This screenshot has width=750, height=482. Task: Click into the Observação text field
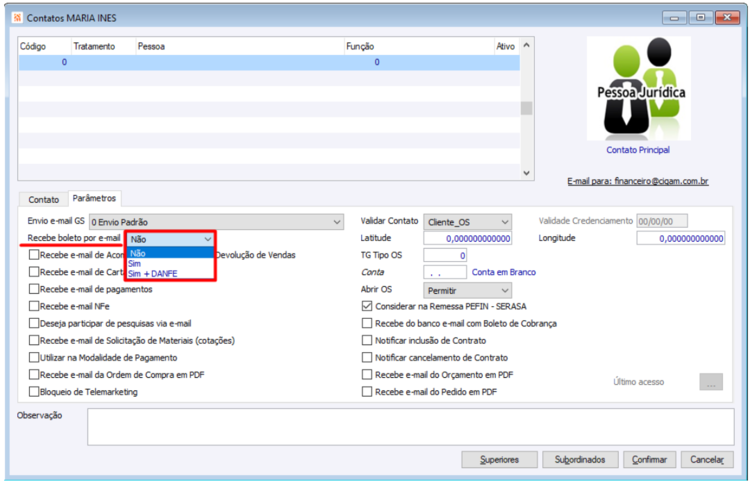click(410, 427)
